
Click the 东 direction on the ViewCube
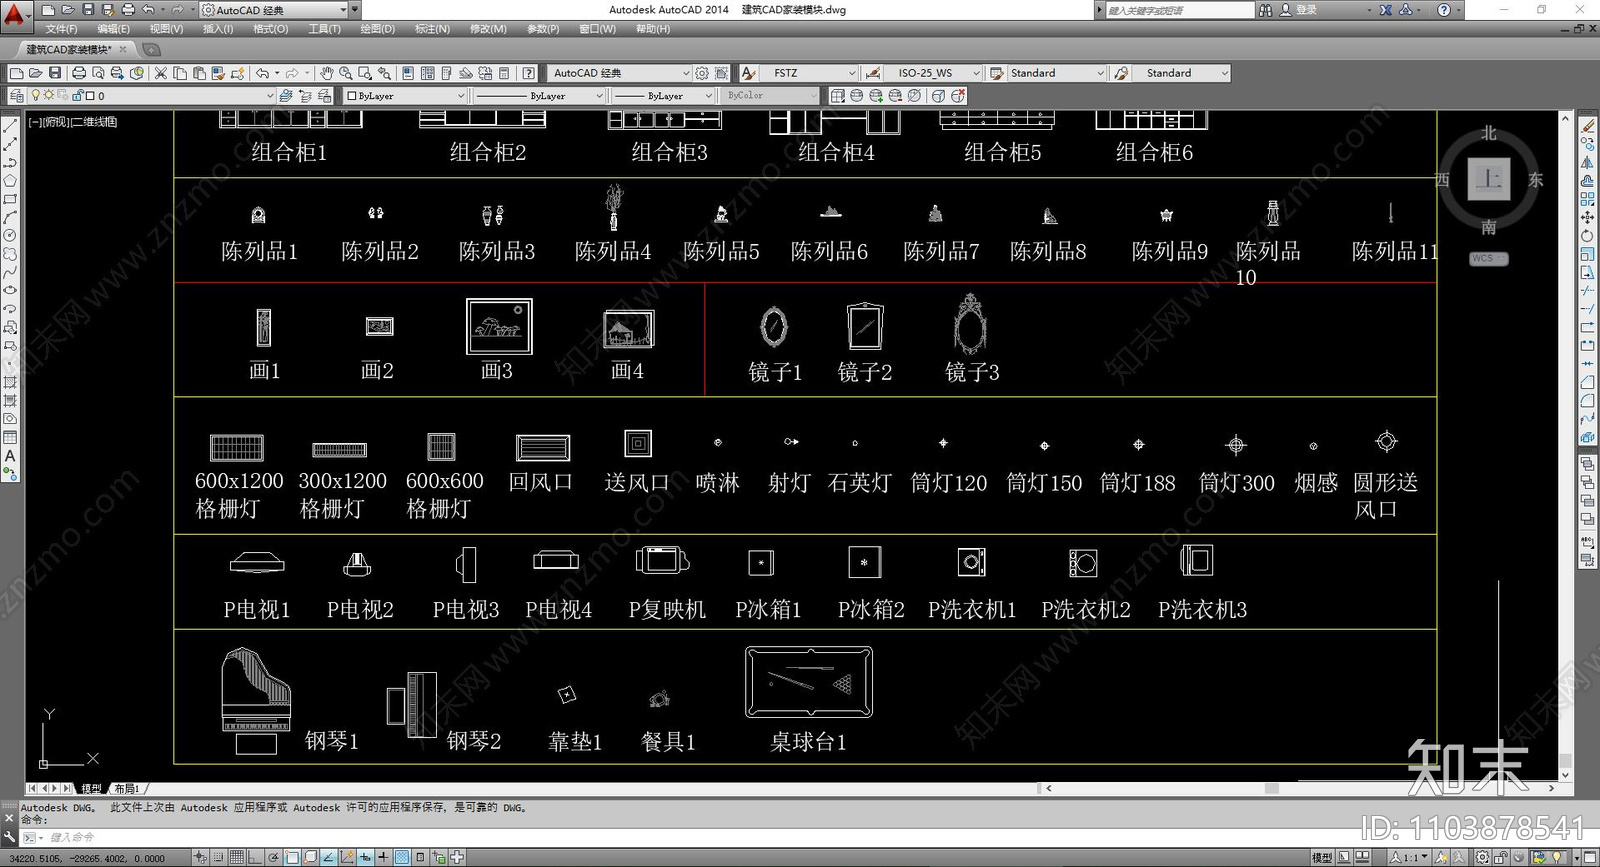click(1535, 180)
